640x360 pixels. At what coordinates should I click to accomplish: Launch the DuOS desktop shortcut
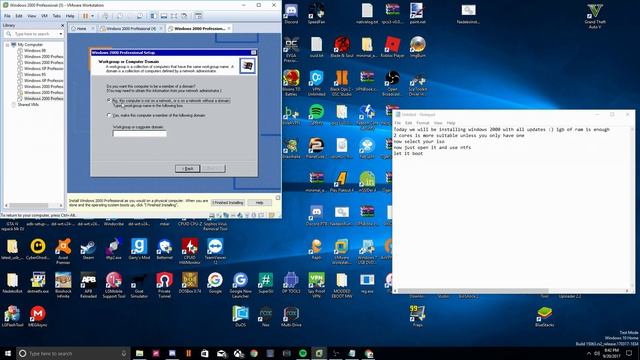[240, 316]
